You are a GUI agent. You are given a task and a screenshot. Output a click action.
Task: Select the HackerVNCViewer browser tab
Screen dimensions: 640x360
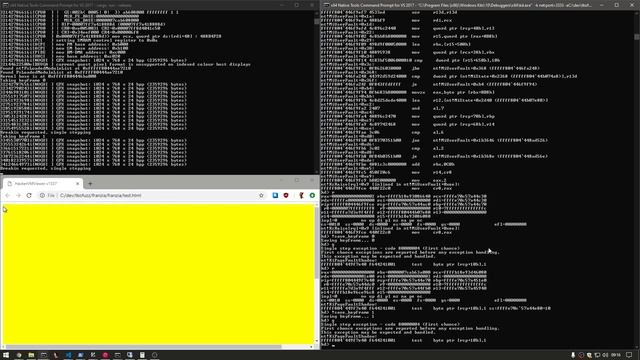(42, 184)
